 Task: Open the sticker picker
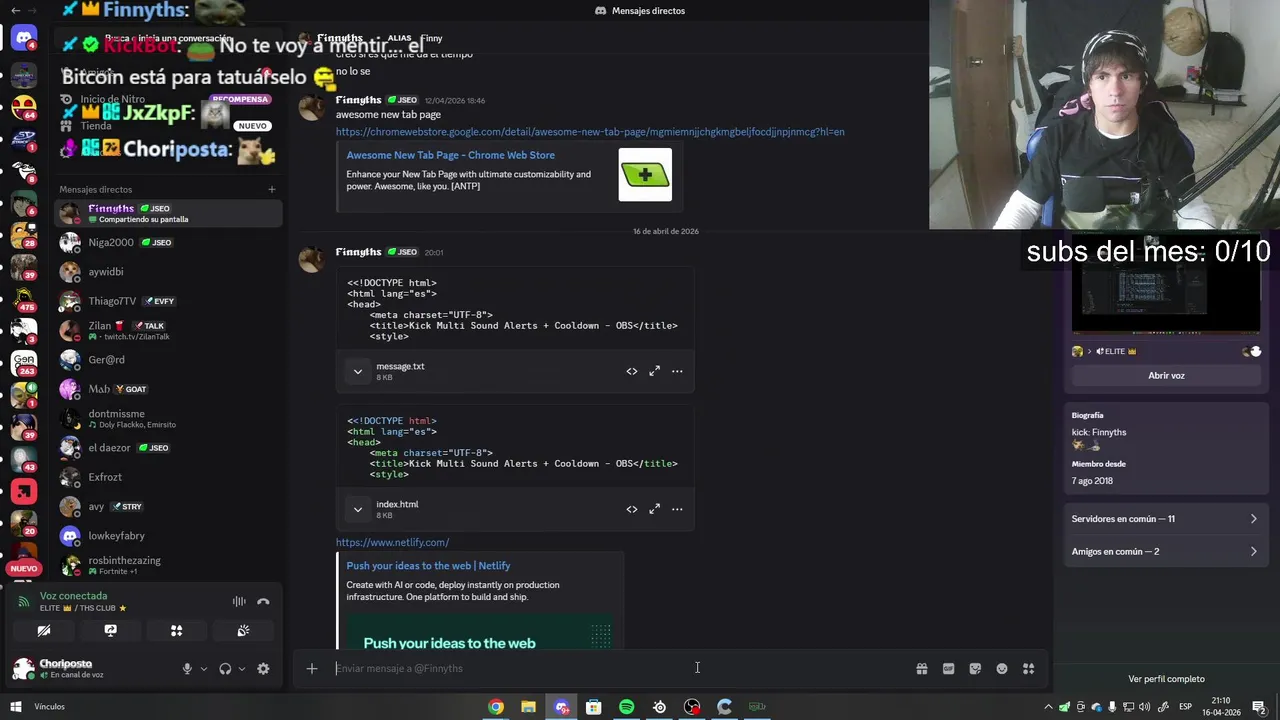[975, 669]
